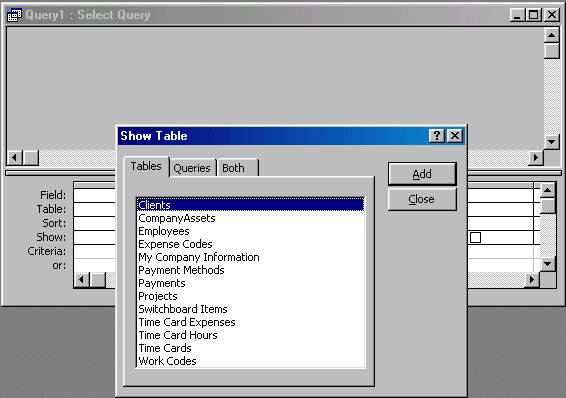The height and width of the screenshot is (398, 566).
Task: Click query grid horizontal scrollbar thumb
Action: (x=97, y=280)
